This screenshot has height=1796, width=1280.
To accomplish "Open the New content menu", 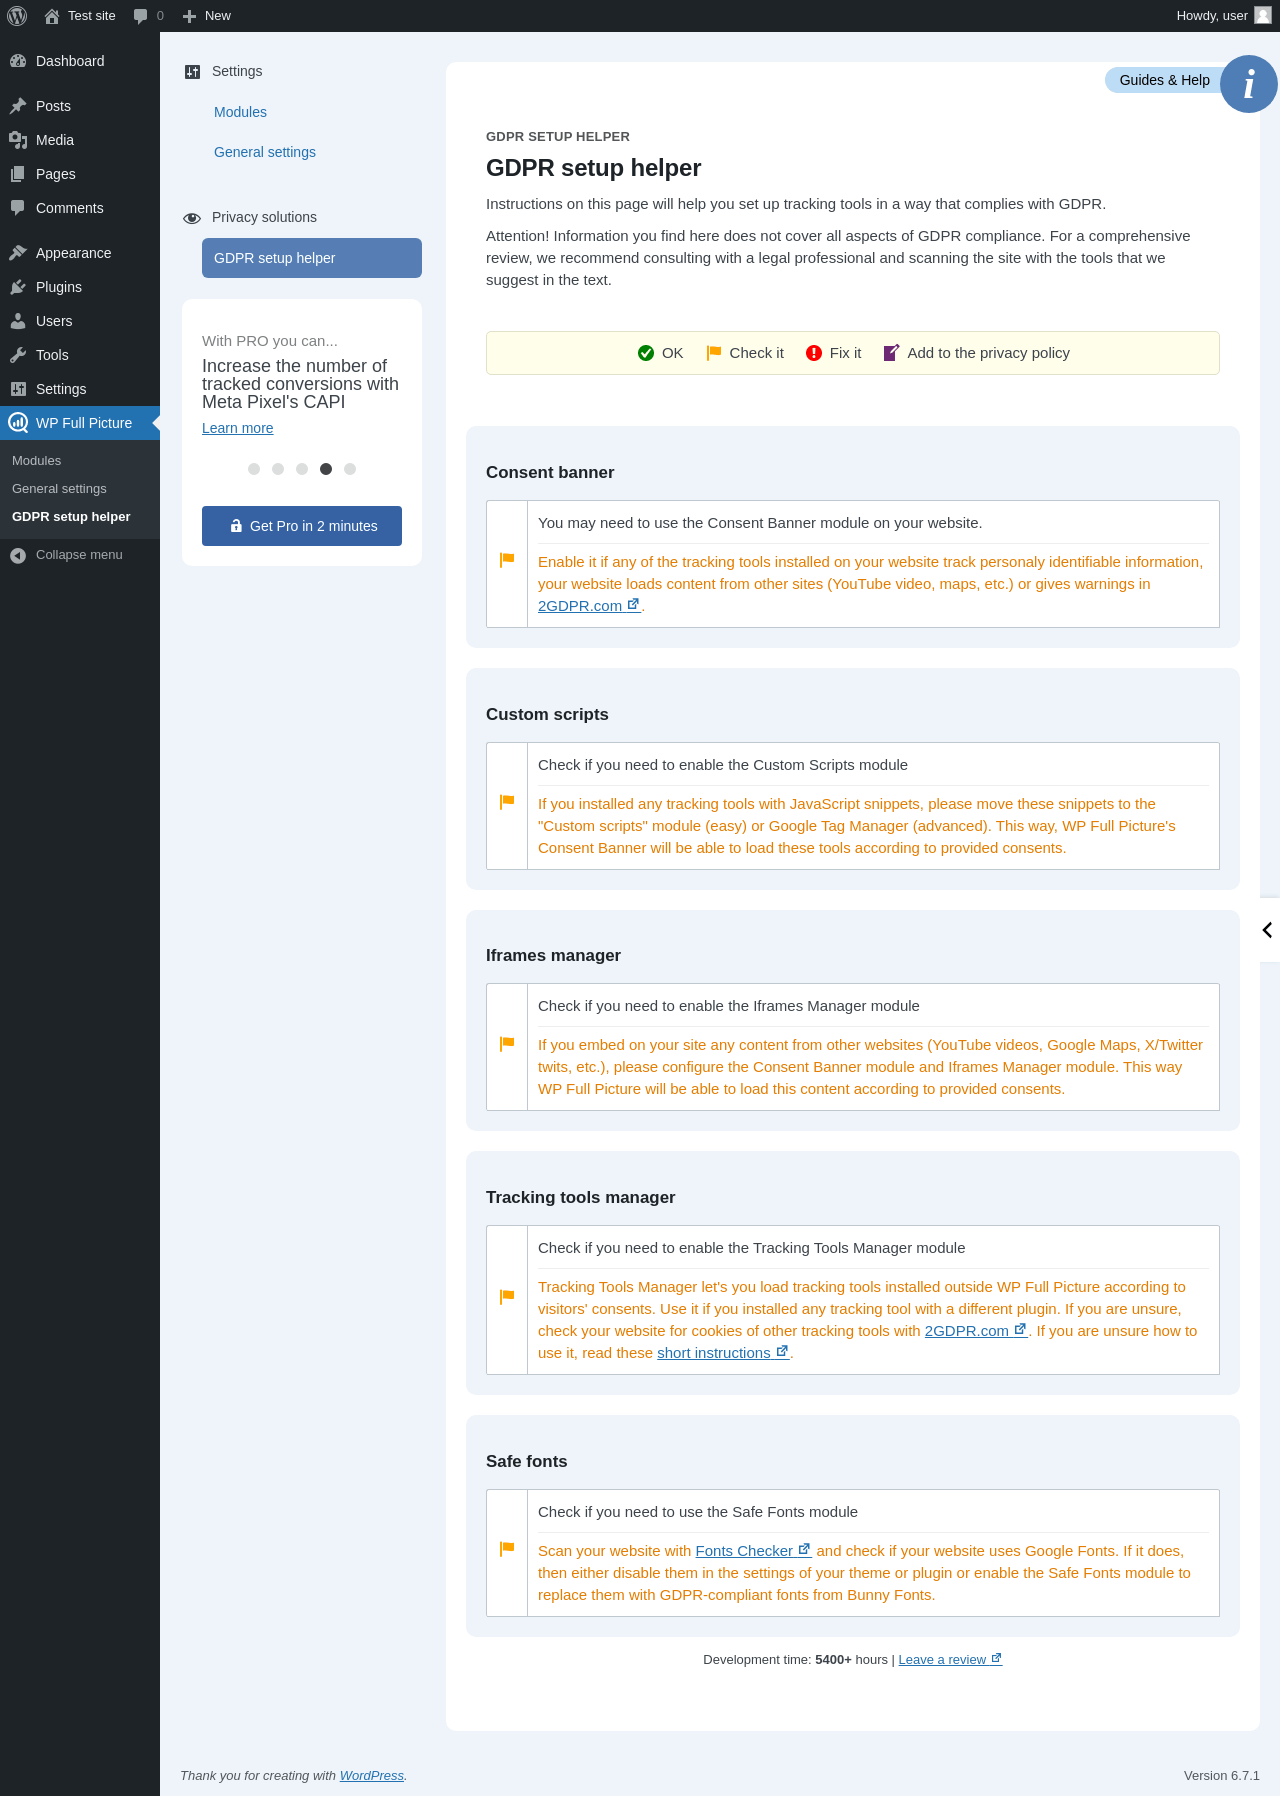I will point(207,16).
